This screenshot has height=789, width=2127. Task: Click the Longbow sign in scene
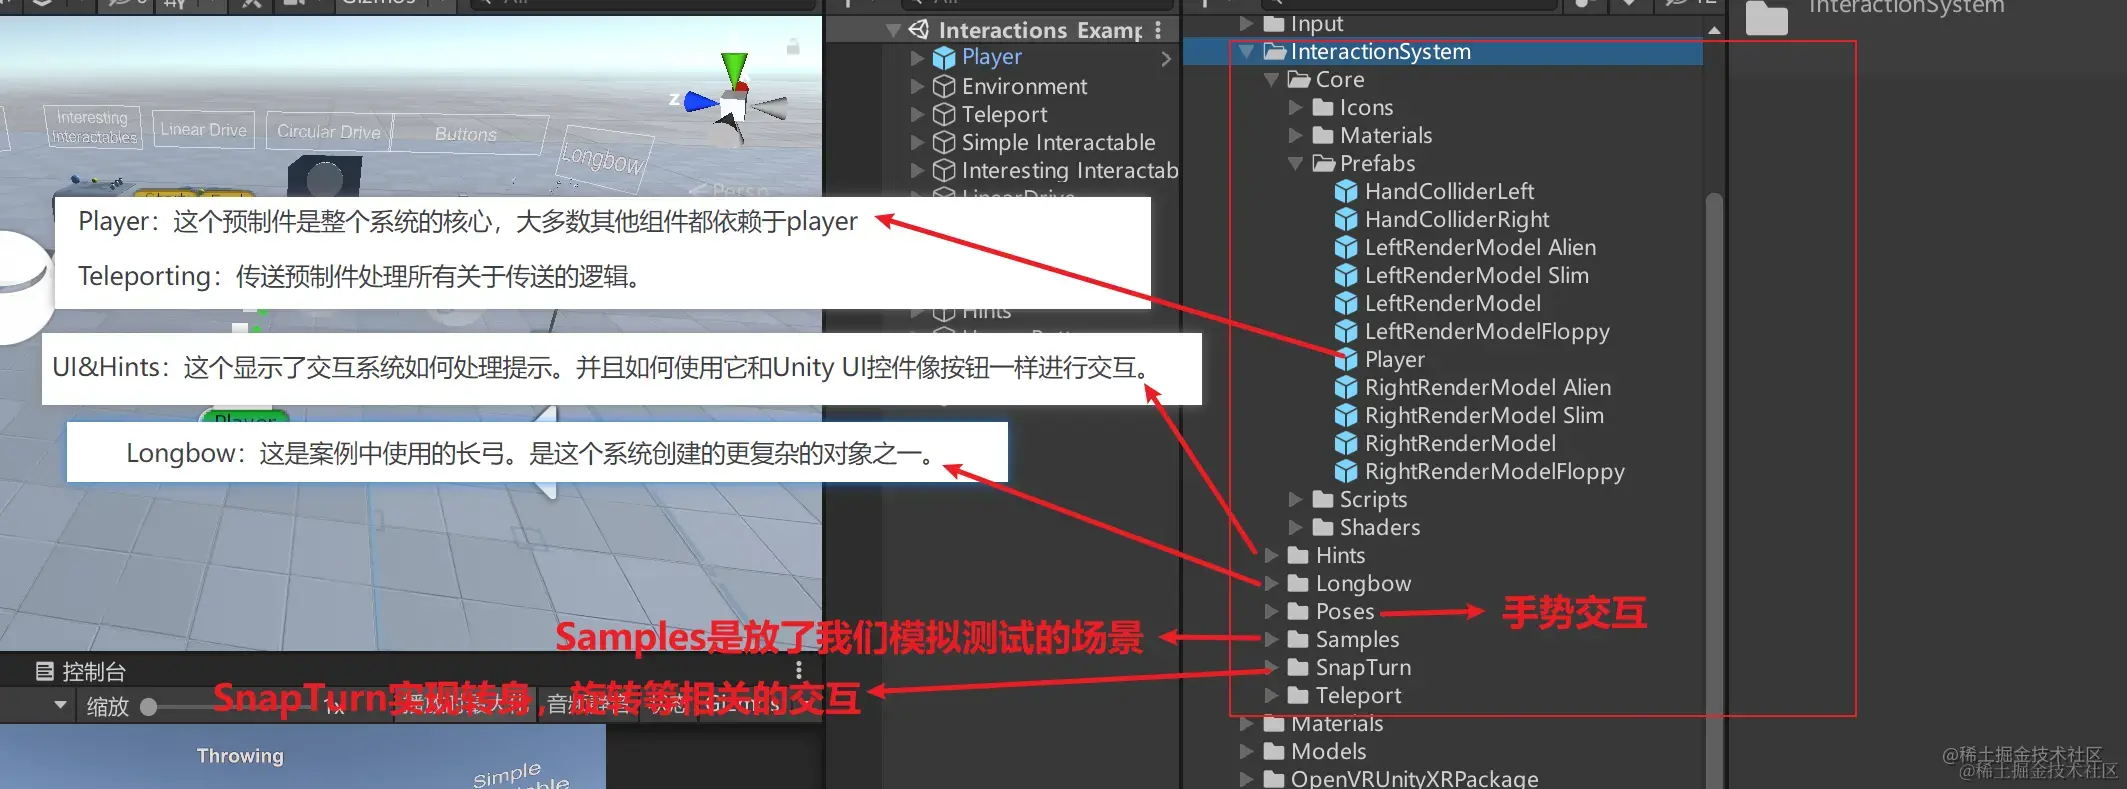point(603,158)
